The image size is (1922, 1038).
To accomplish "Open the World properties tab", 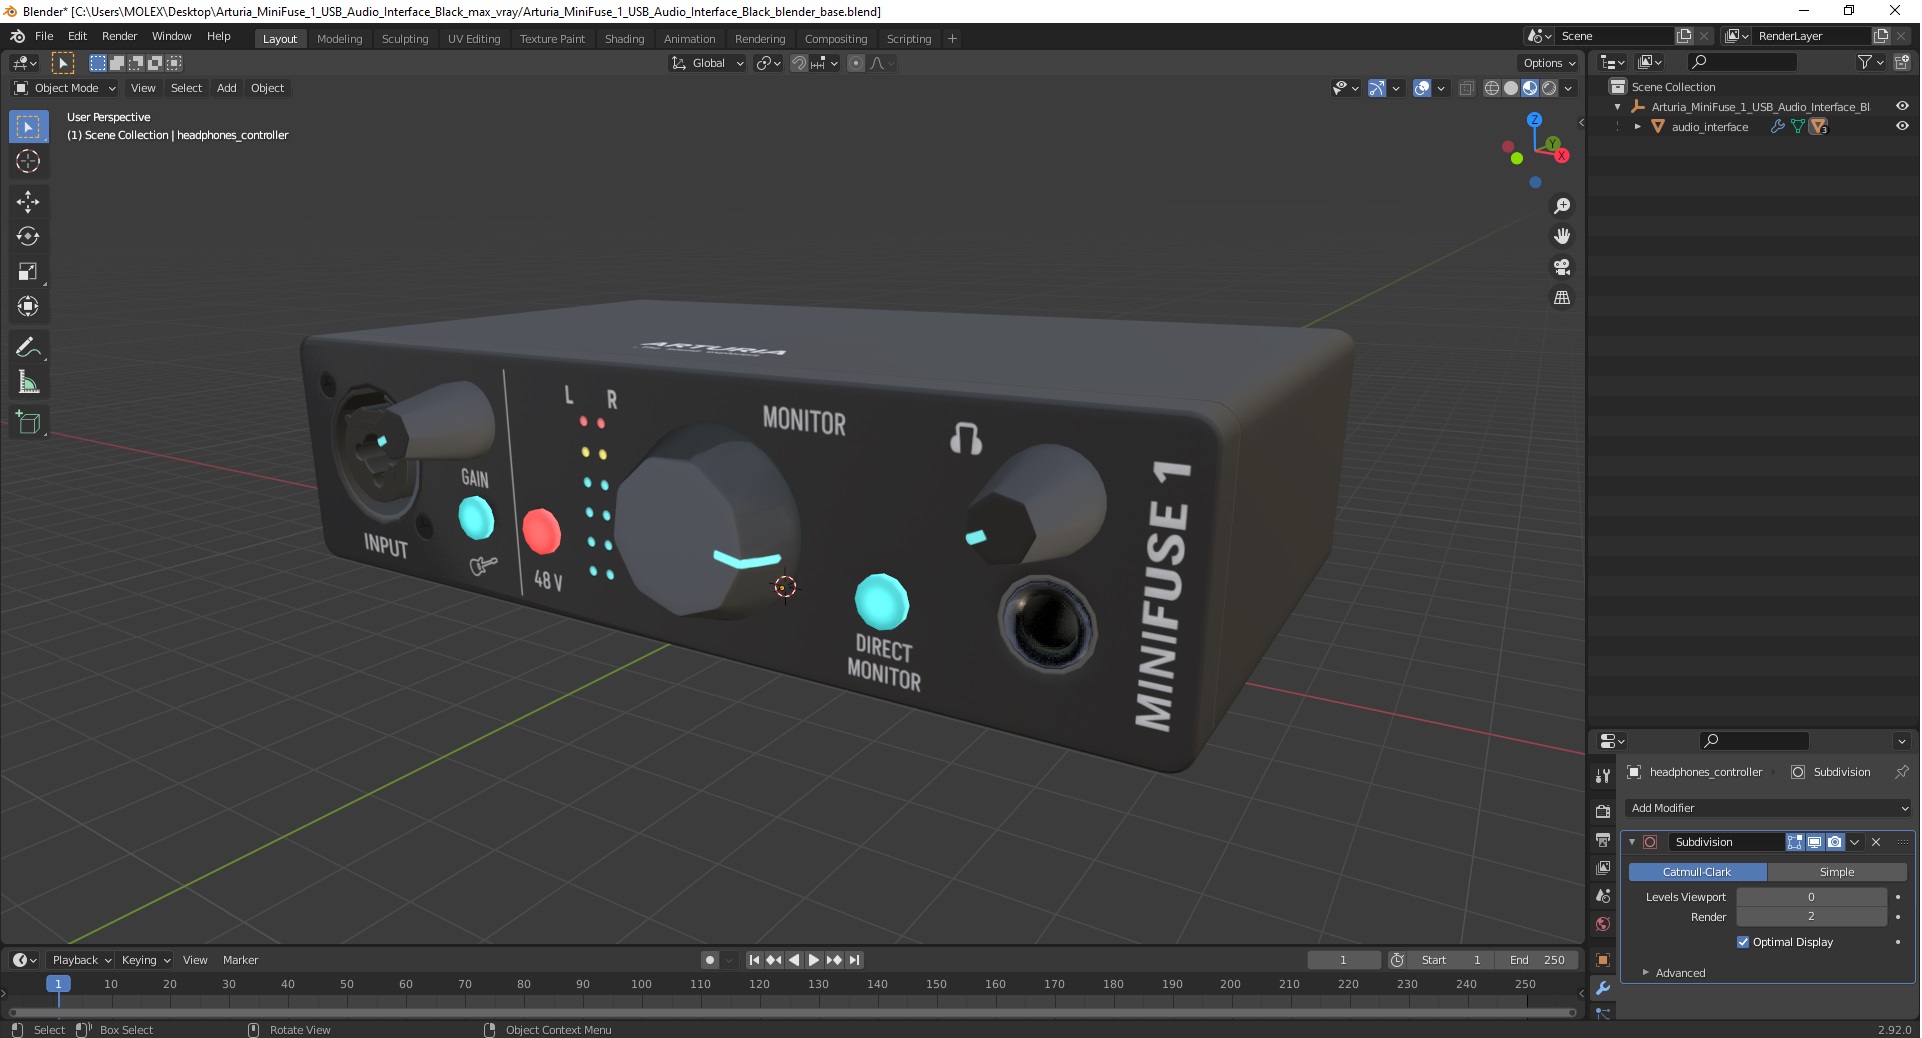I will click(1603, 924).
